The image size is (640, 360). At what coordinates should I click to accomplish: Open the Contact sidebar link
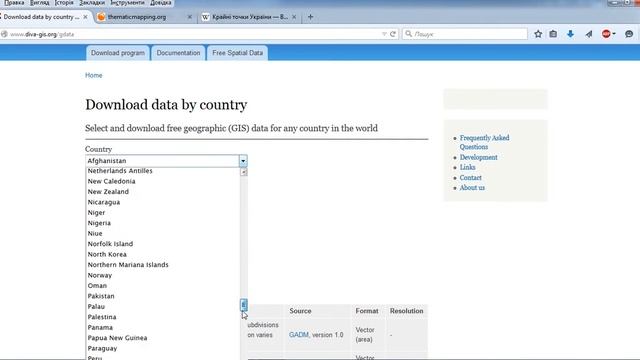coord(470,178)
